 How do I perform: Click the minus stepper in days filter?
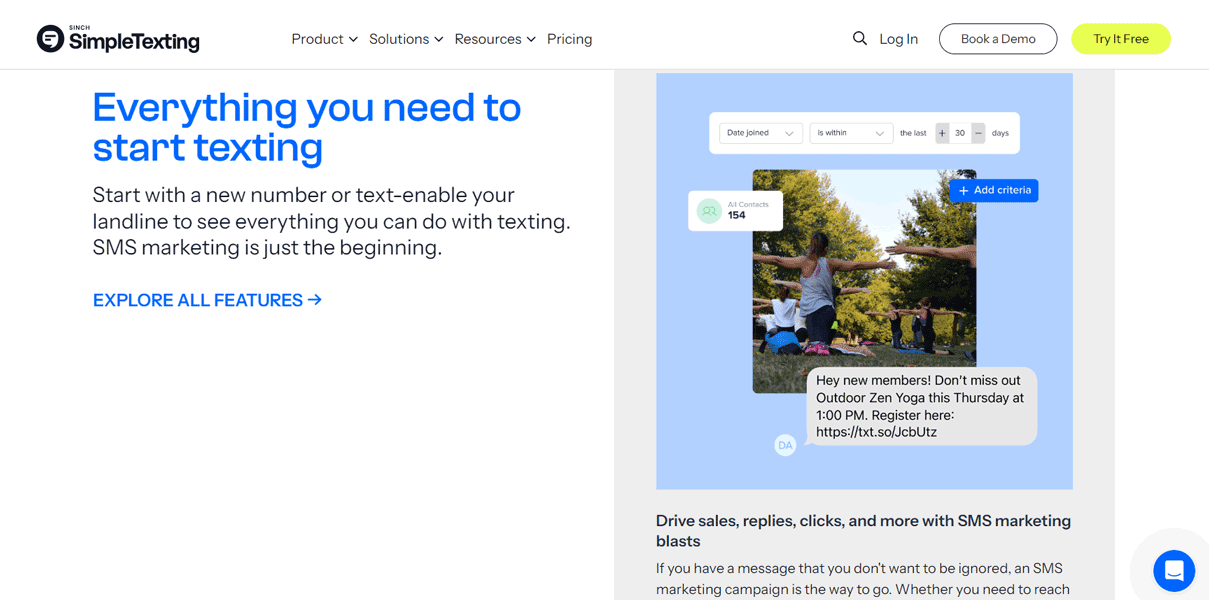(978, 133)
